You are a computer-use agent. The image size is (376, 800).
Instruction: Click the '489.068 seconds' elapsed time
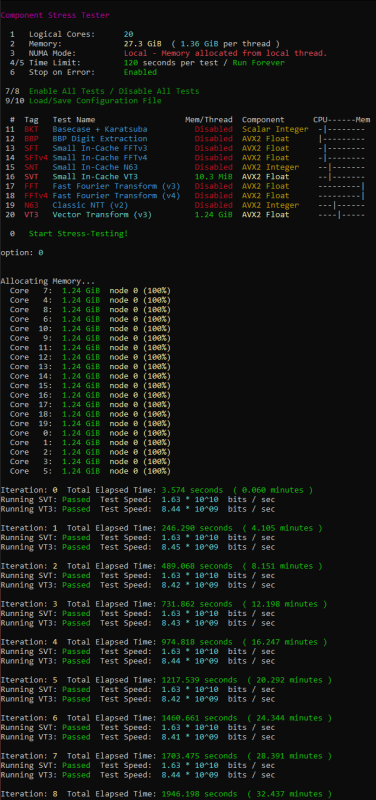point(196,566)
